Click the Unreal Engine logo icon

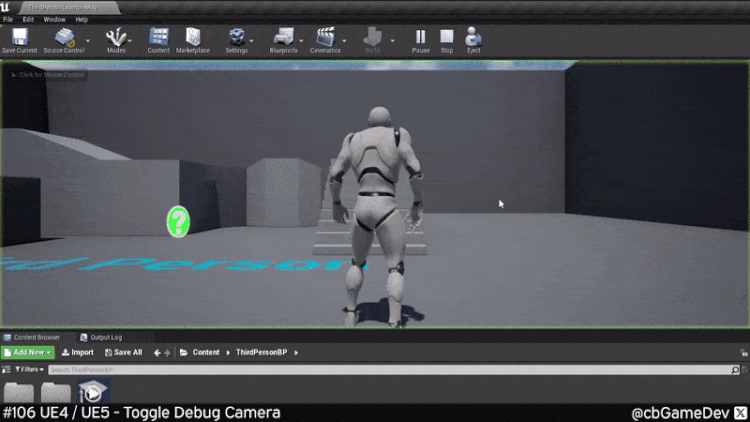[x=5, y=7]
